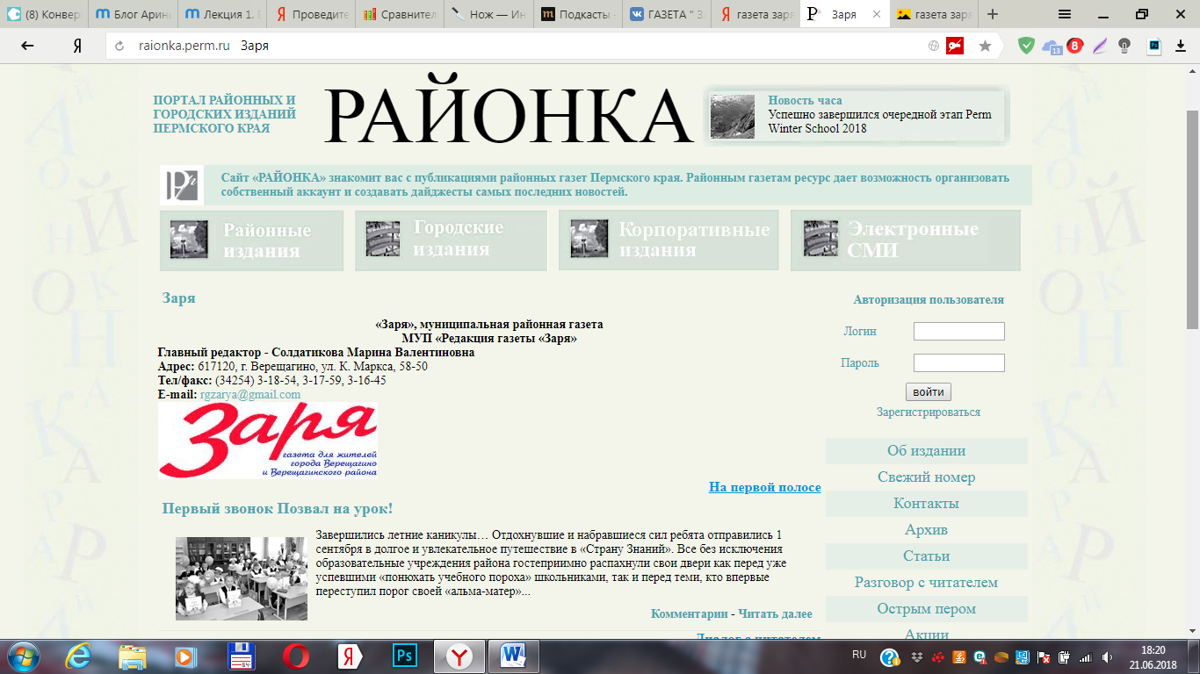Open the Новость часа link
Image resolution: width=1200 pixels, height=674 pixels.
coord(805,100)
